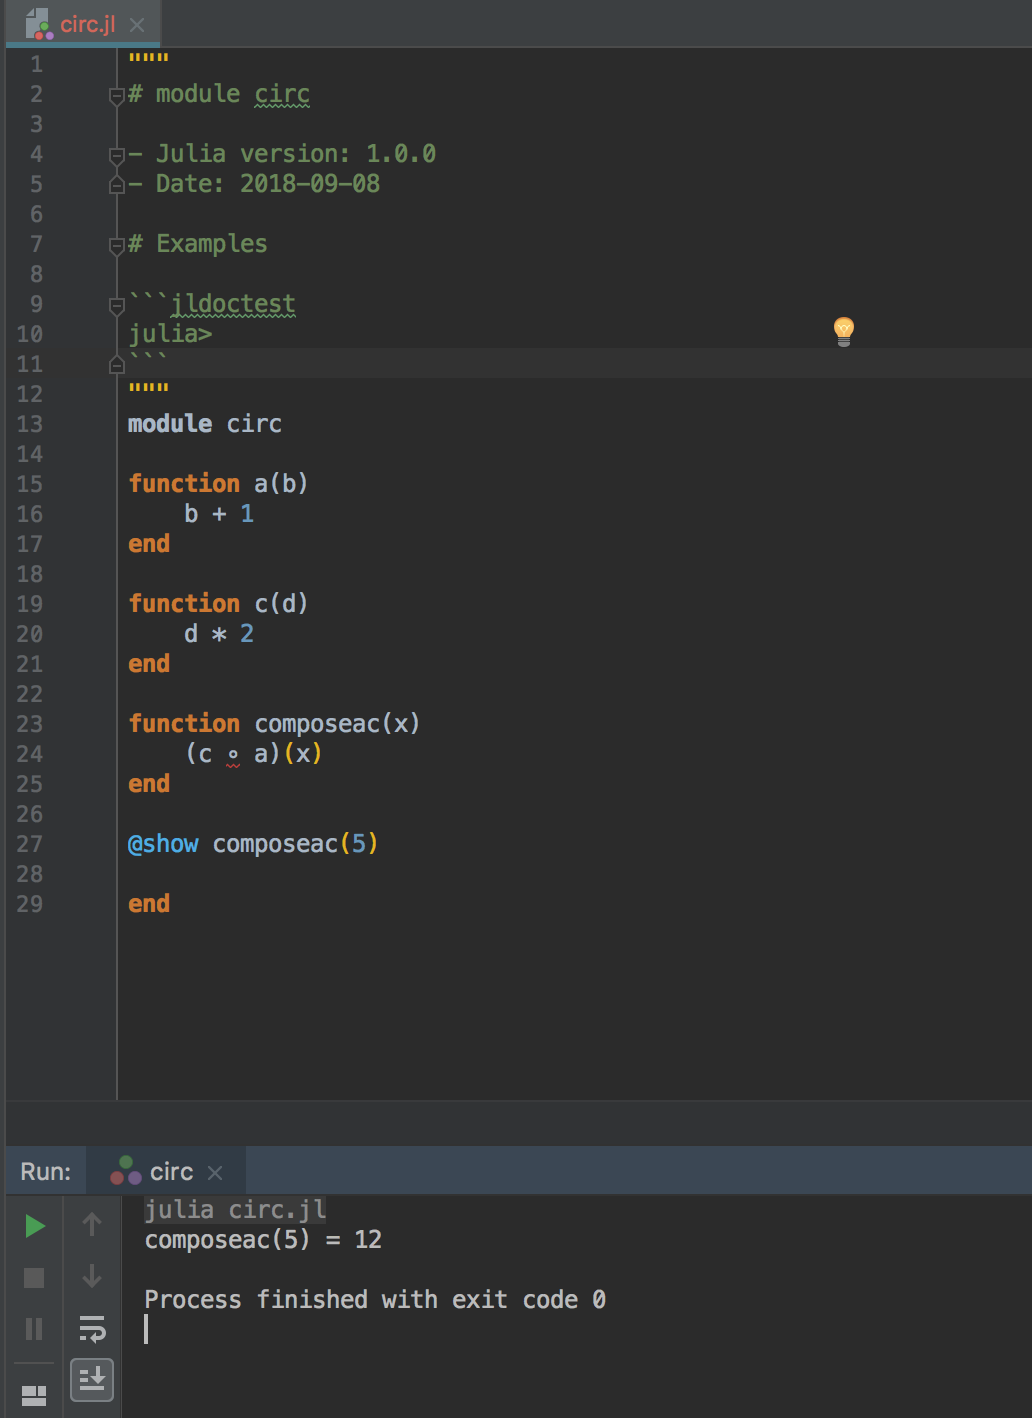Click the Pause output icon
Viewport: 1032px width, 1418px height.
[33, 1329]
